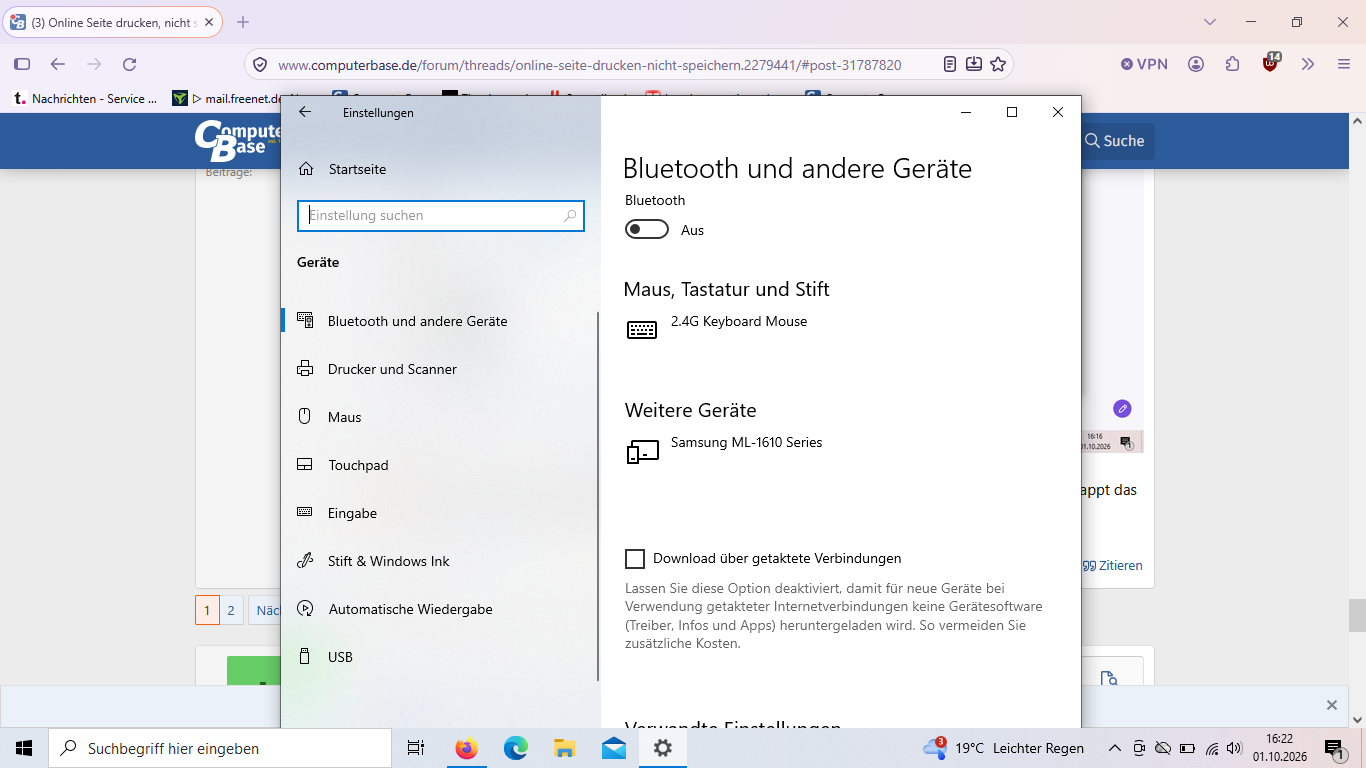The width and height of the screenshot is (1366, 768).
Task: Click the Suche button on ComputerBase
Action: [1114, 141]
